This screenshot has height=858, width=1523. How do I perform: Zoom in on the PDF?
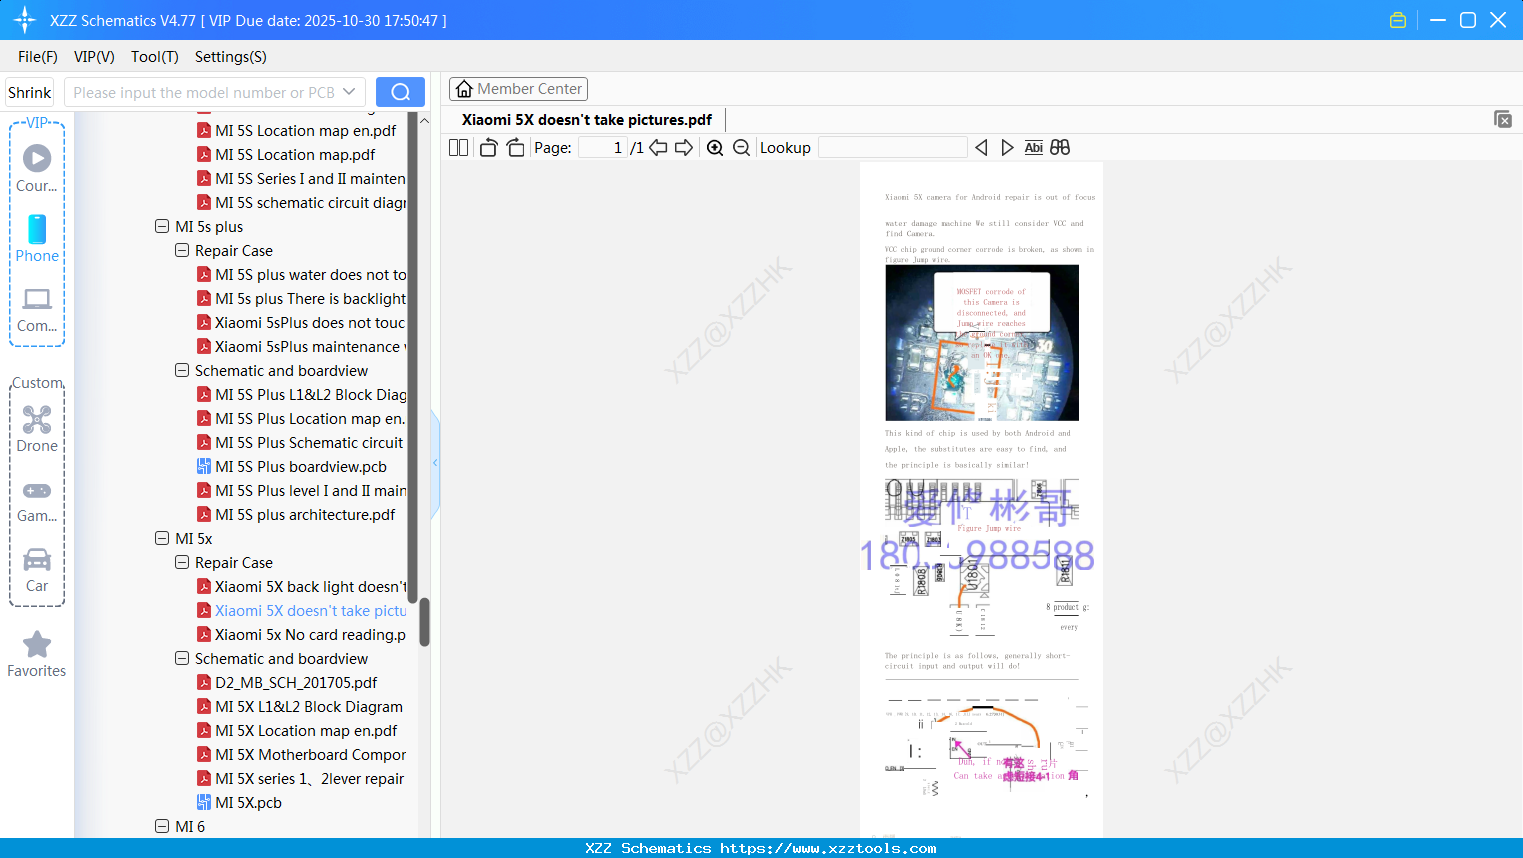[x=715, y=148]
